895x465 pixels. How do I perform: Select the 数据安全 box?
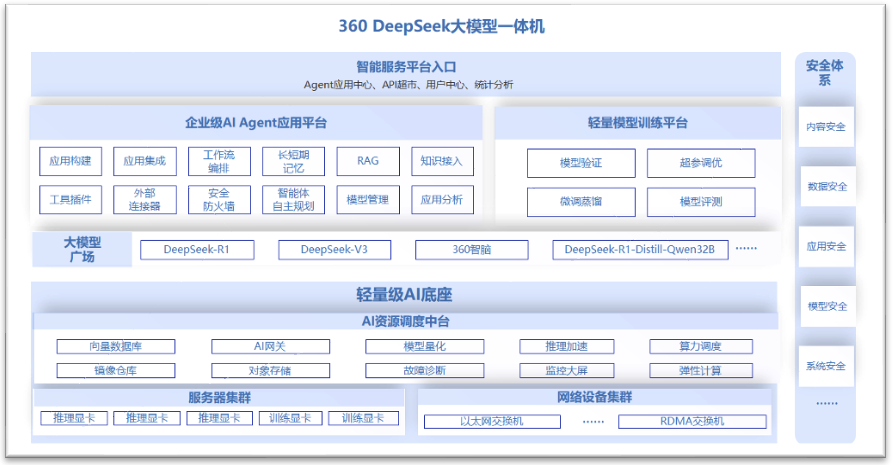point(827,187)
